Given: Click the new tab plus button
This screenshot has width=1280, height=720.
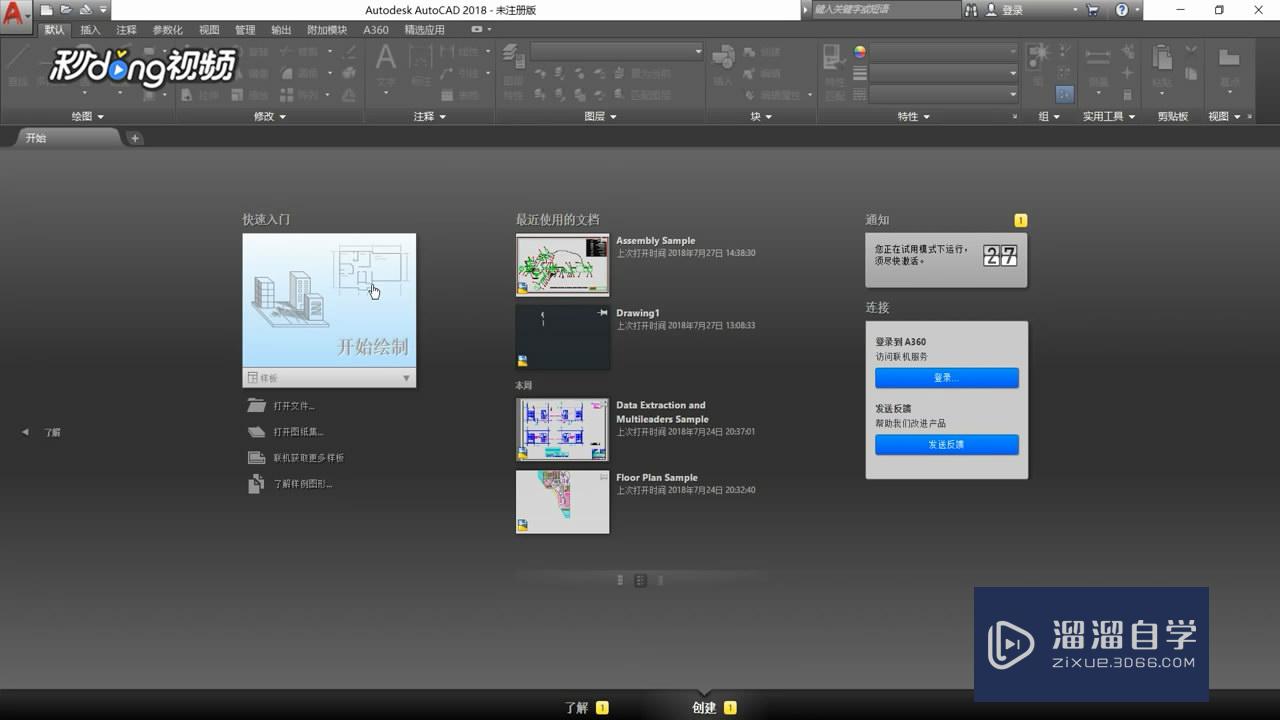Looking at the screenshot, I should click(135, 138).
